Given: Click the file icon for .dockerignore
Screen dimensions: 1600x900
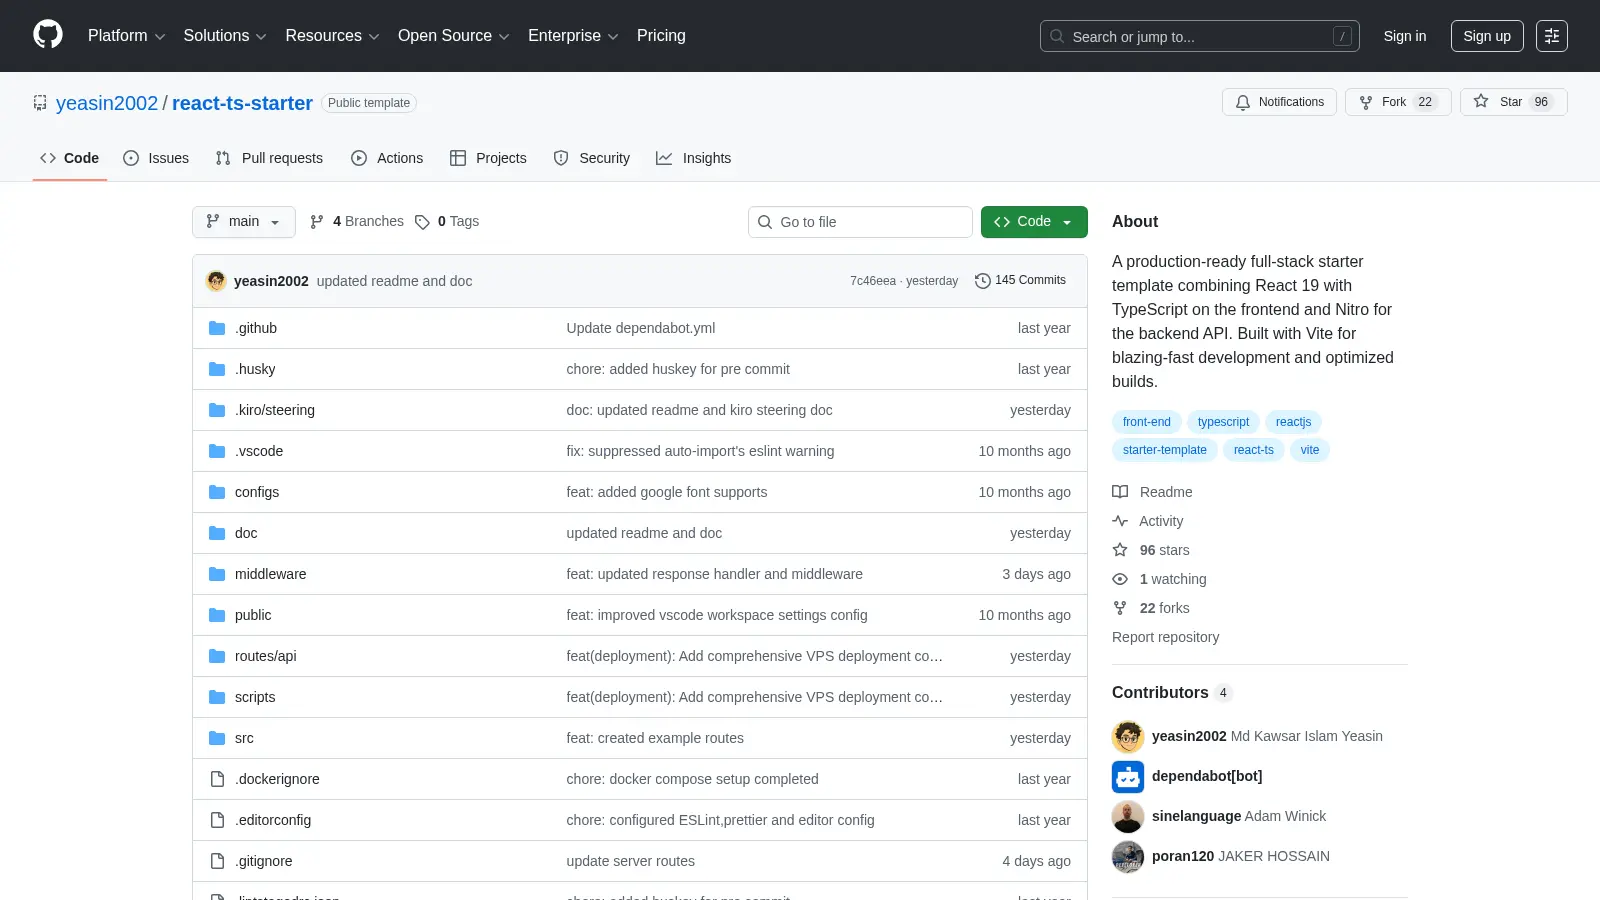Looking at the screenshot, I should [x=217, y=779].
